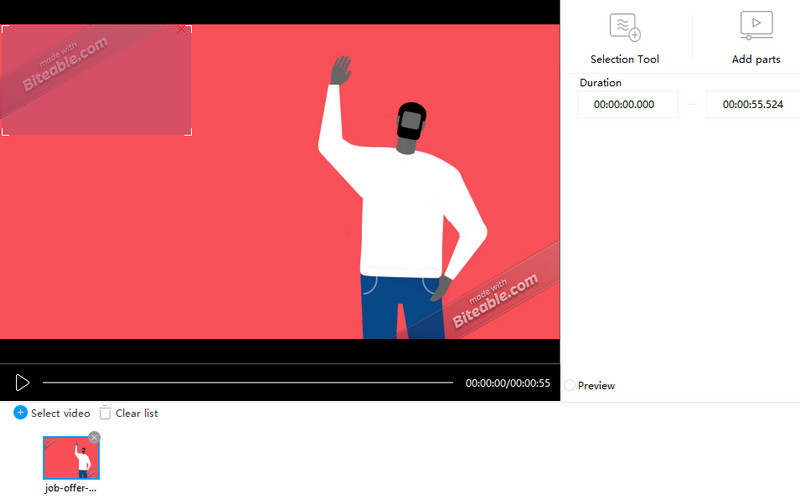Viewport: 800px width, 499px height.
Task: Delete the selection box with red X
Action: [181, 30]
